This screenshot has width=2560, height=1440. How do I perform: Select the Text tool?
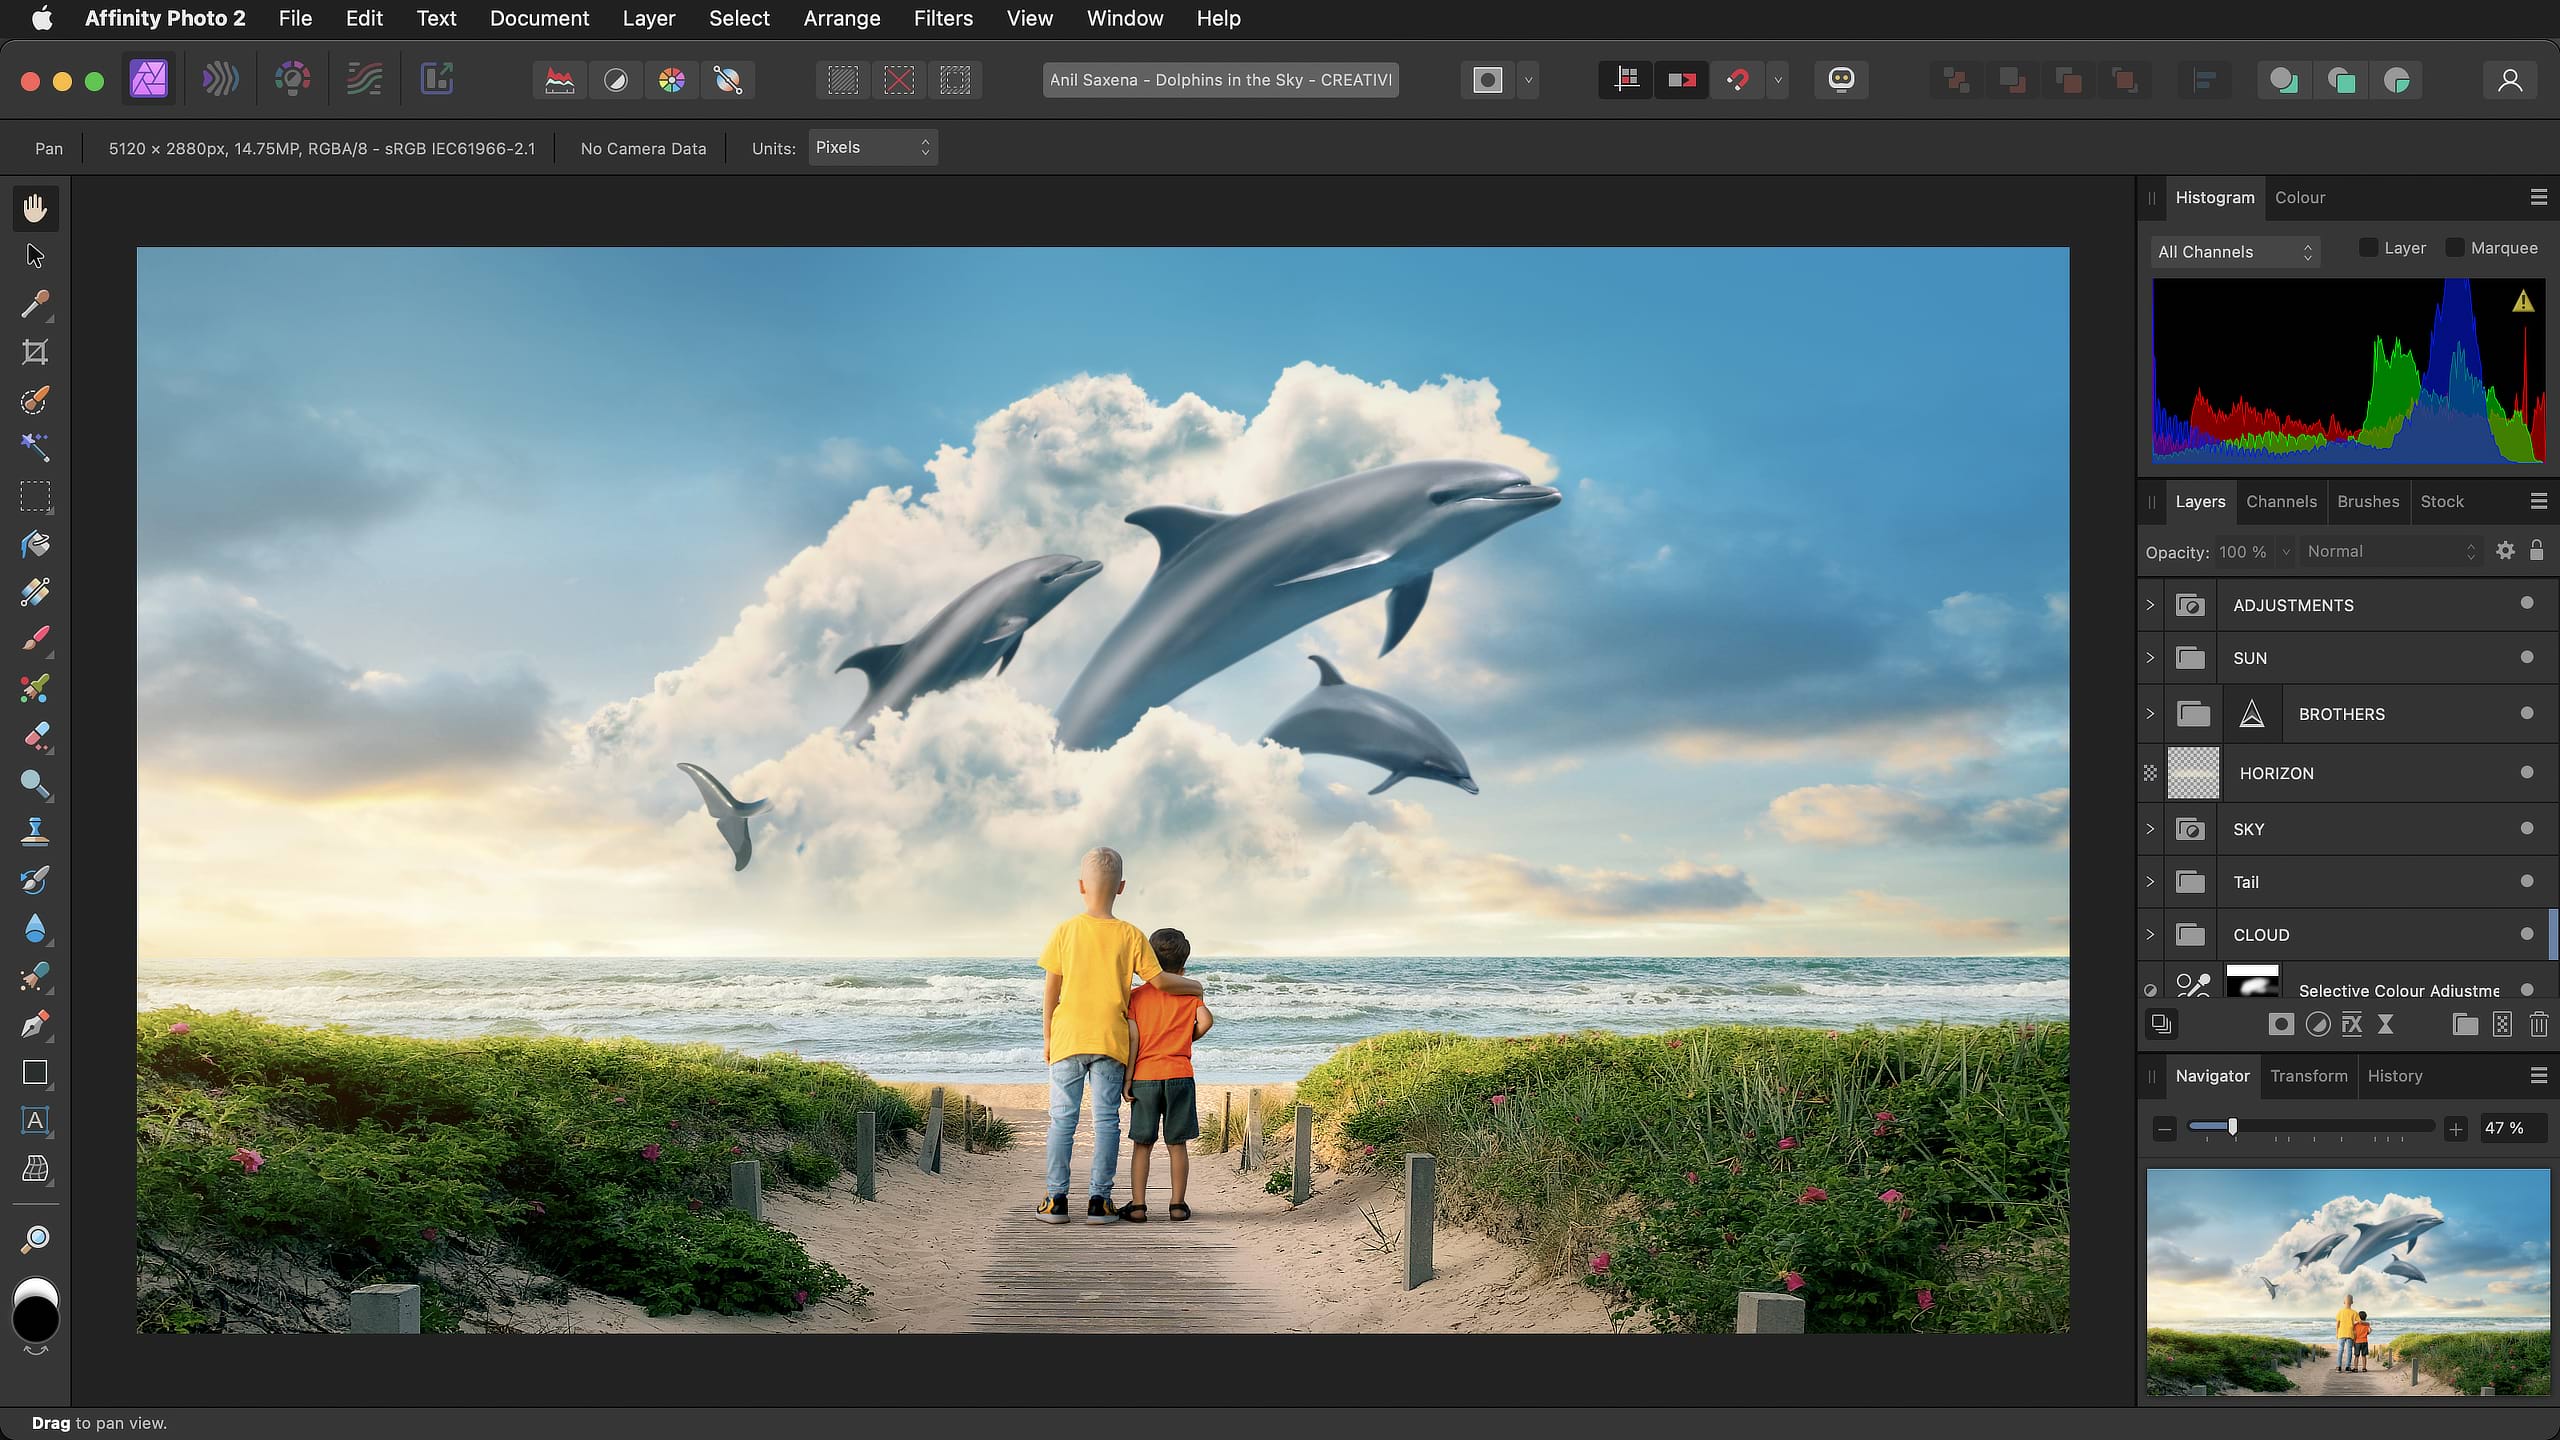coord(35,1120)
